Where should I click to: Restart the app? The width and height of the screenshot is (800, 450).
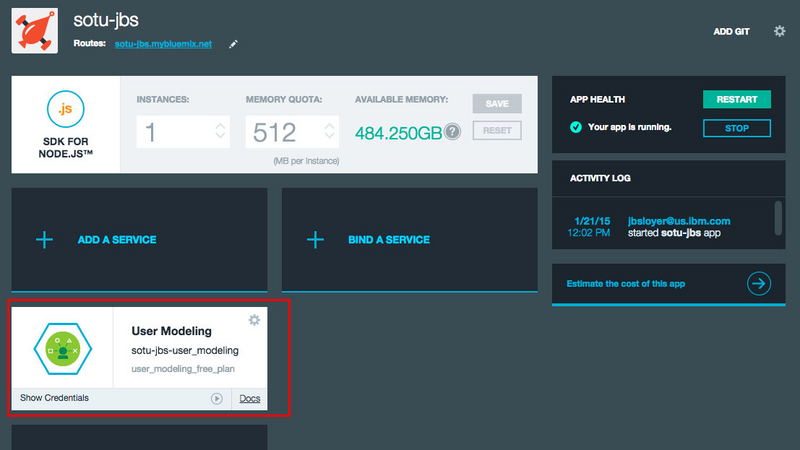coord(737,99)
